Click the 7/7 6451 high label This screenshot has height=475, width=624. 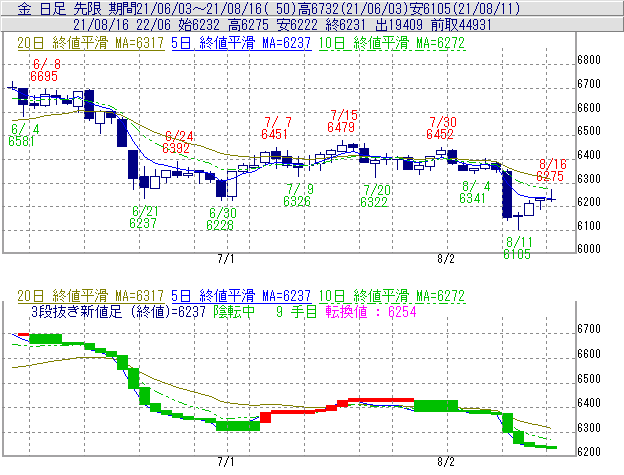tap(276, 128)
